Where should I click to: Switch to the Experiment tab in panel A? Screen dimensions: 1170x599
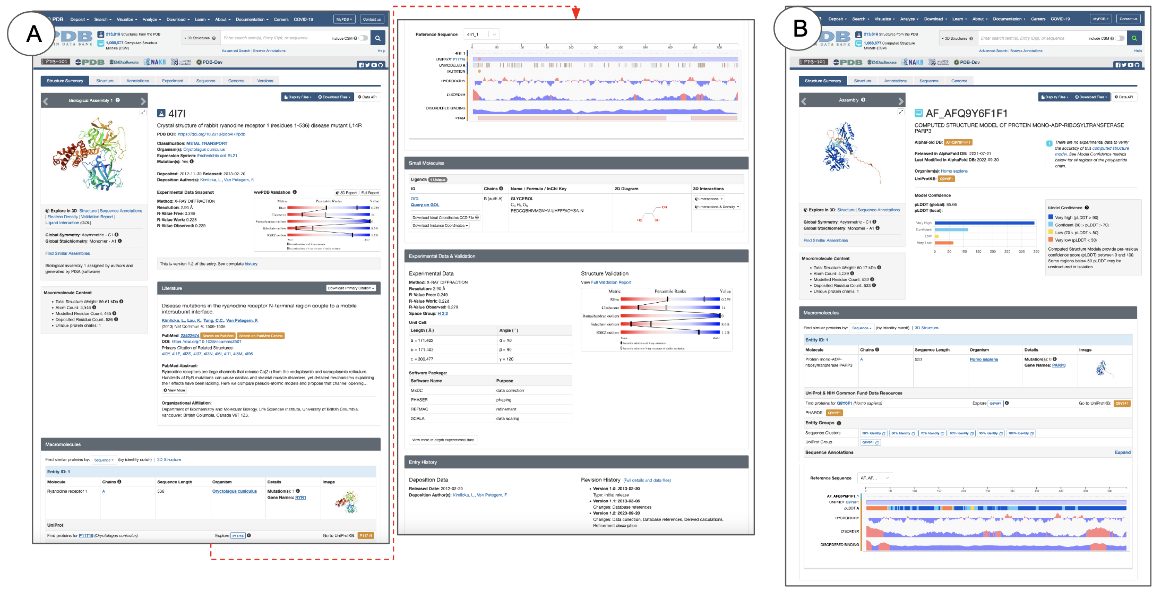coord(172,80)
